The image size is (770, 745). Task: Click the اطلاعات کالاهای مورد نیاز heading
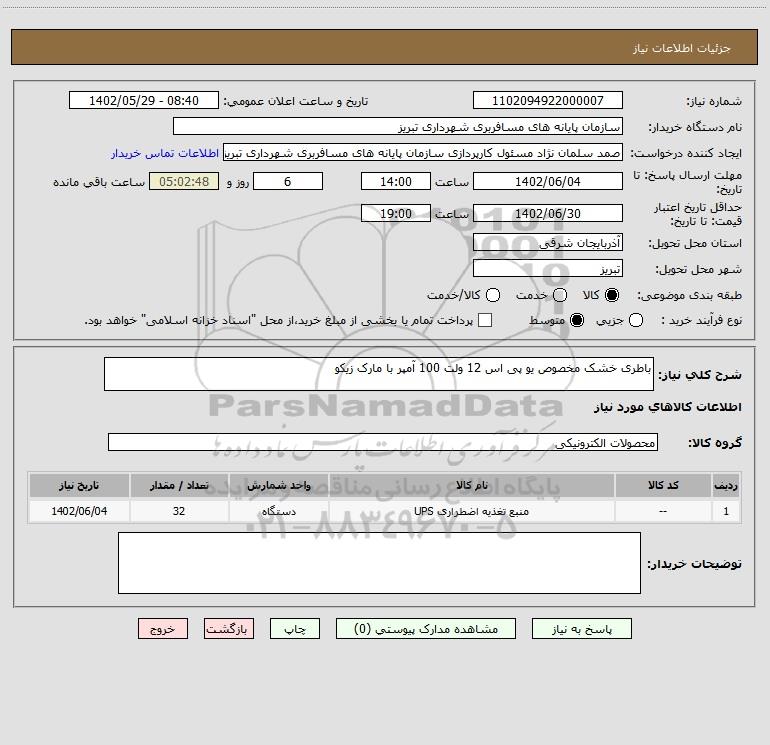coord(667,407)
